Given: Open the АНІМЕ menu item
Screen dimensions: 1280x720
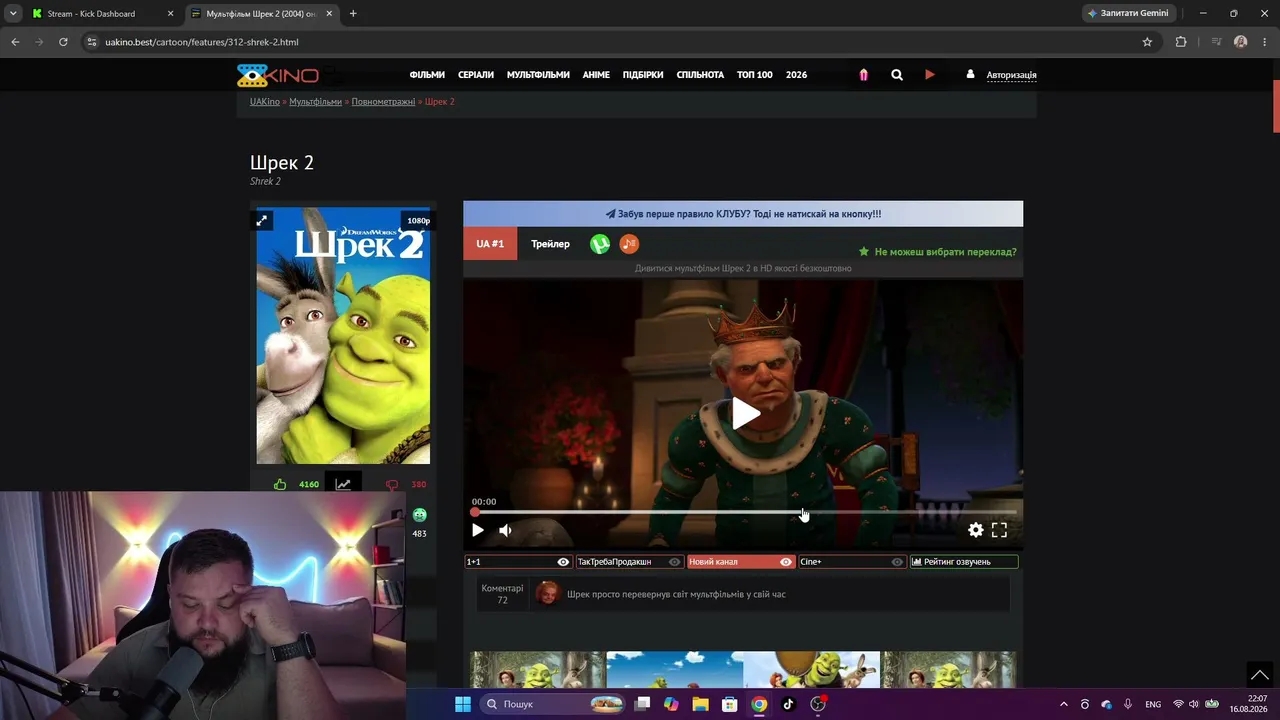Looking at the screenshot, I should click(x=596, y=75).
